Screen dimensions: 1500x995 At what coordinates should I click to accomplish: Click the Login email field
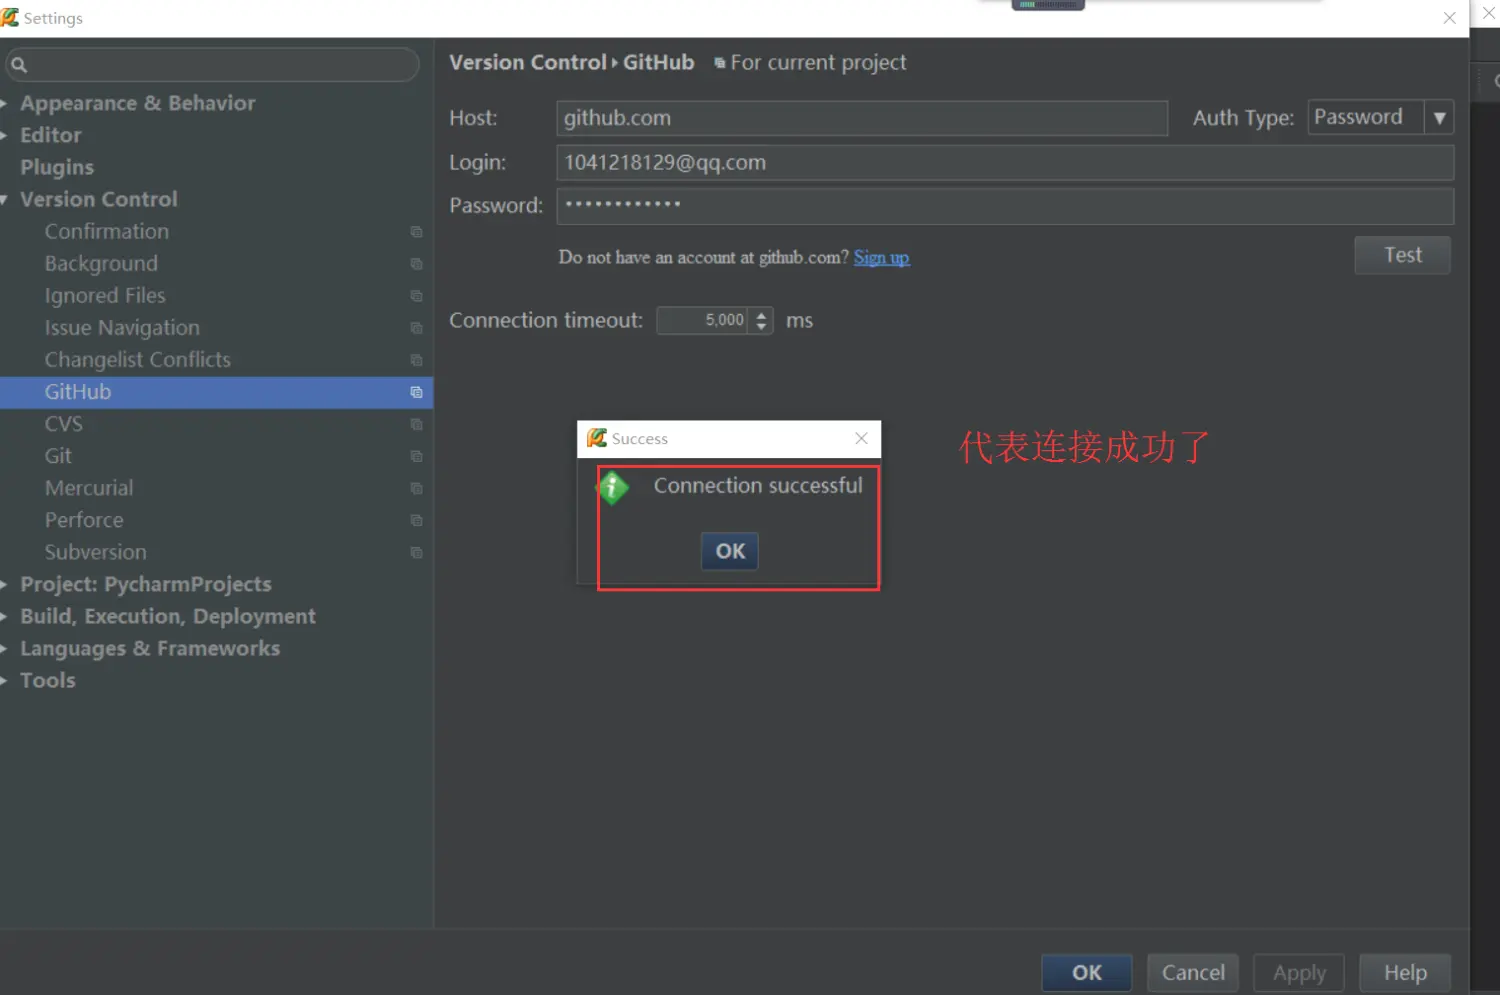tap(1005, 163)
